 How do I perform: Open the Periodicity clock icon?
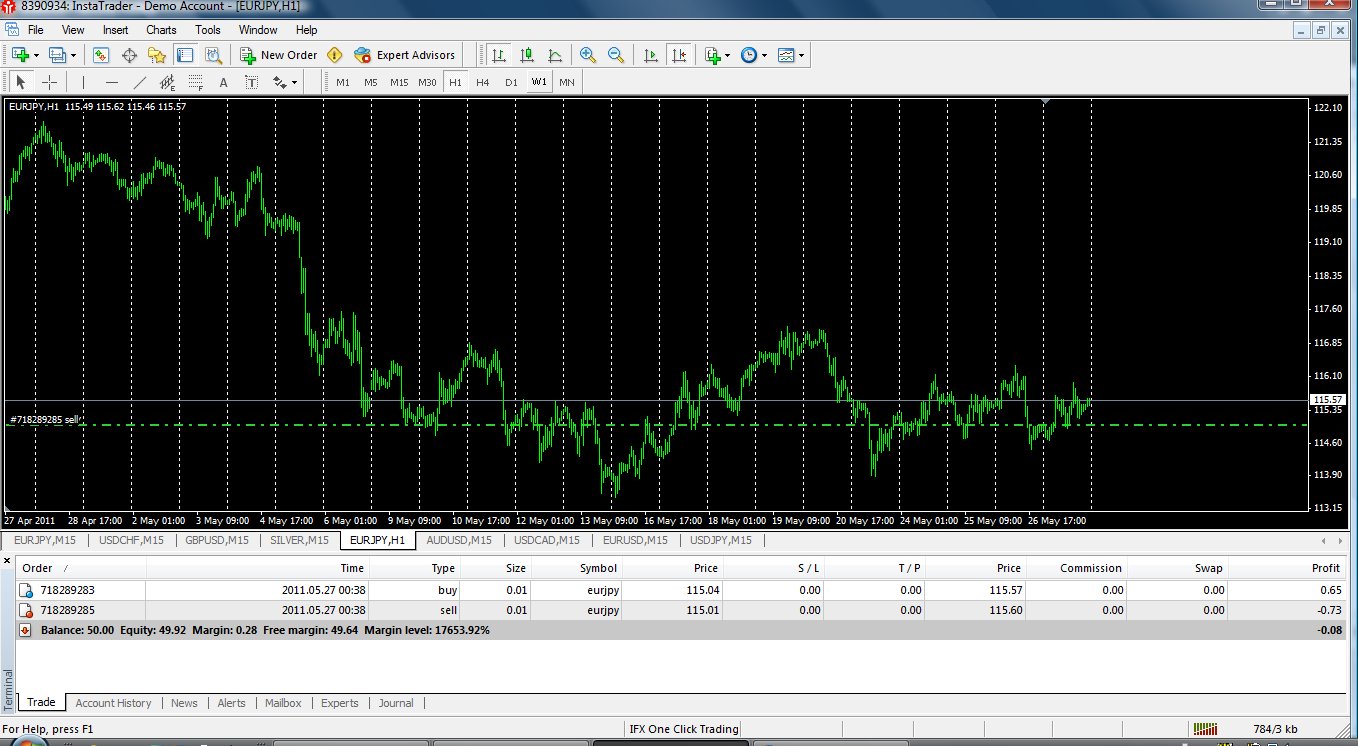[x=749, y=55]
